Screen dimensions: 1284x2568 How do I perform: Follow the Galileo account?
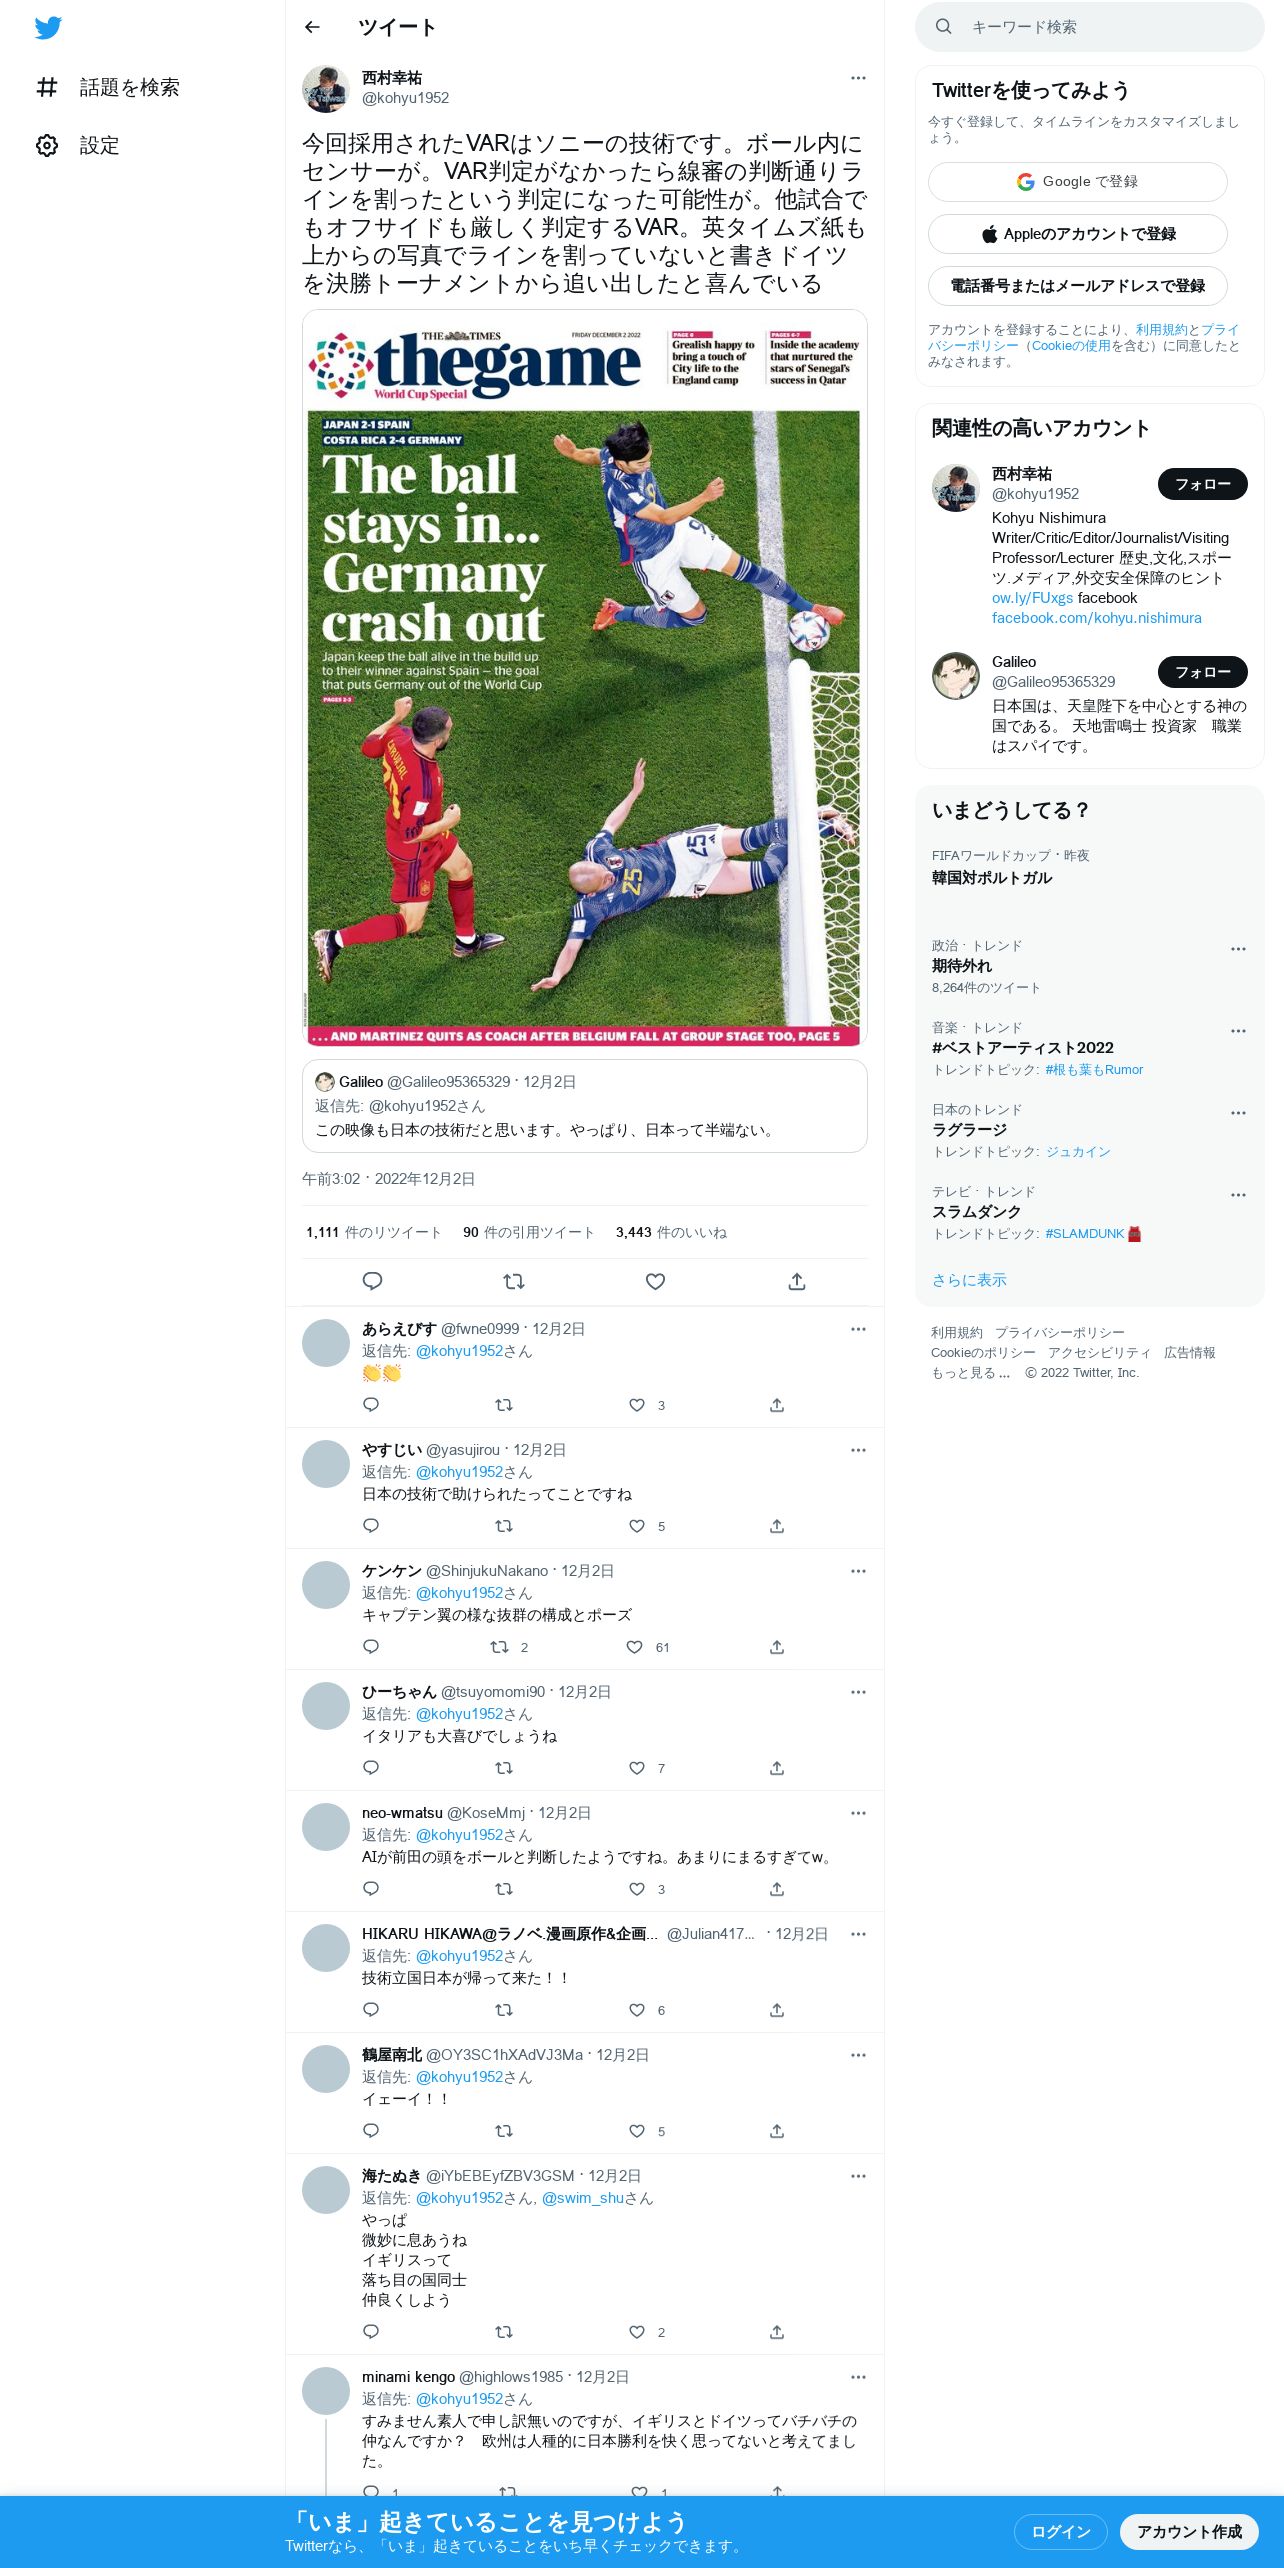tap(1202, 672)
